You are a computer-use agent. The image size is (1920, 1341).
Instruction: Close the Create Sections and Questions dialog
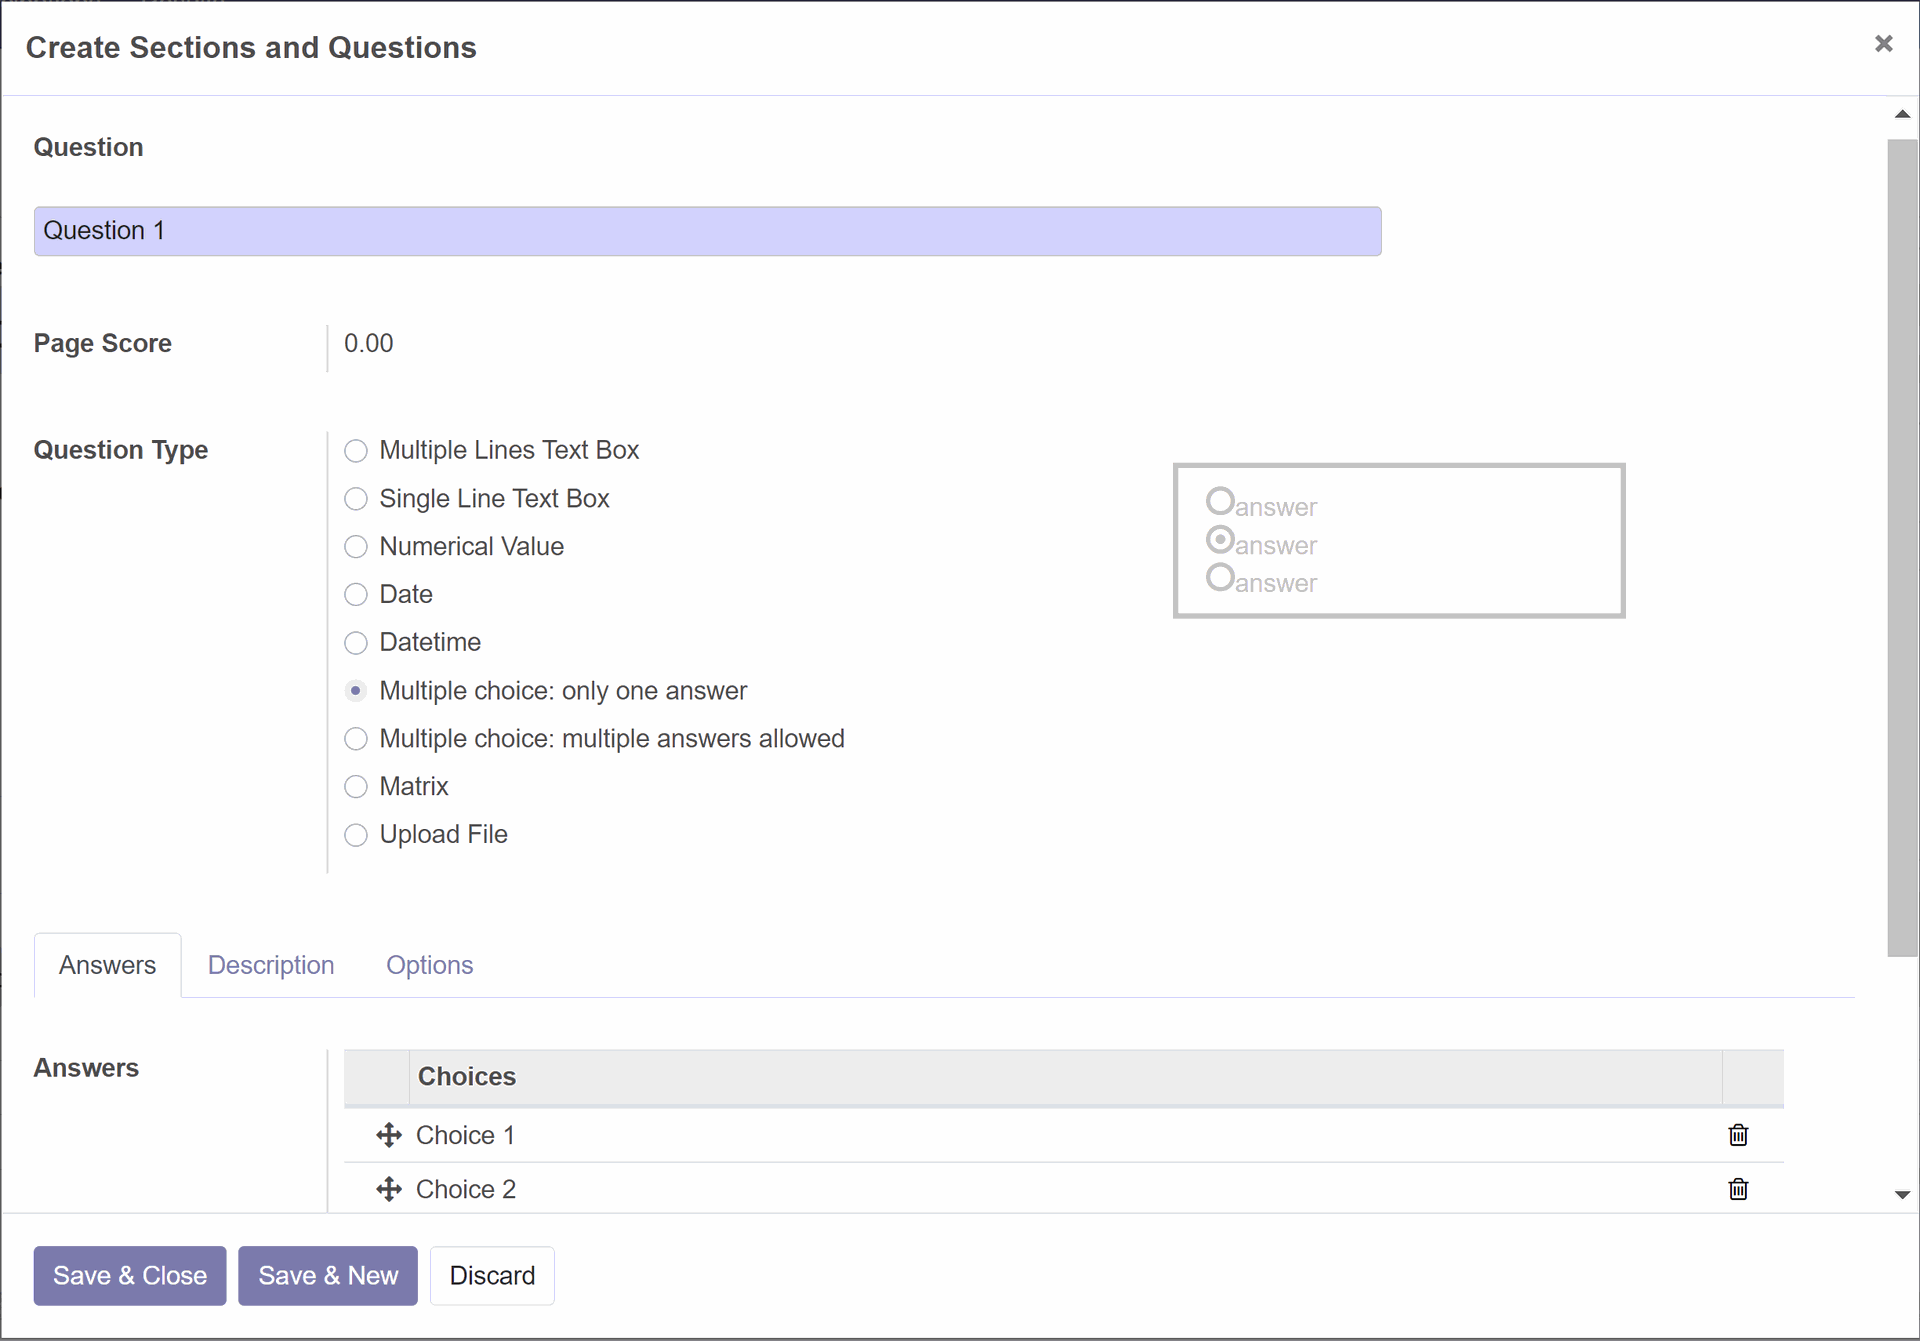(x=1884, y=43)
